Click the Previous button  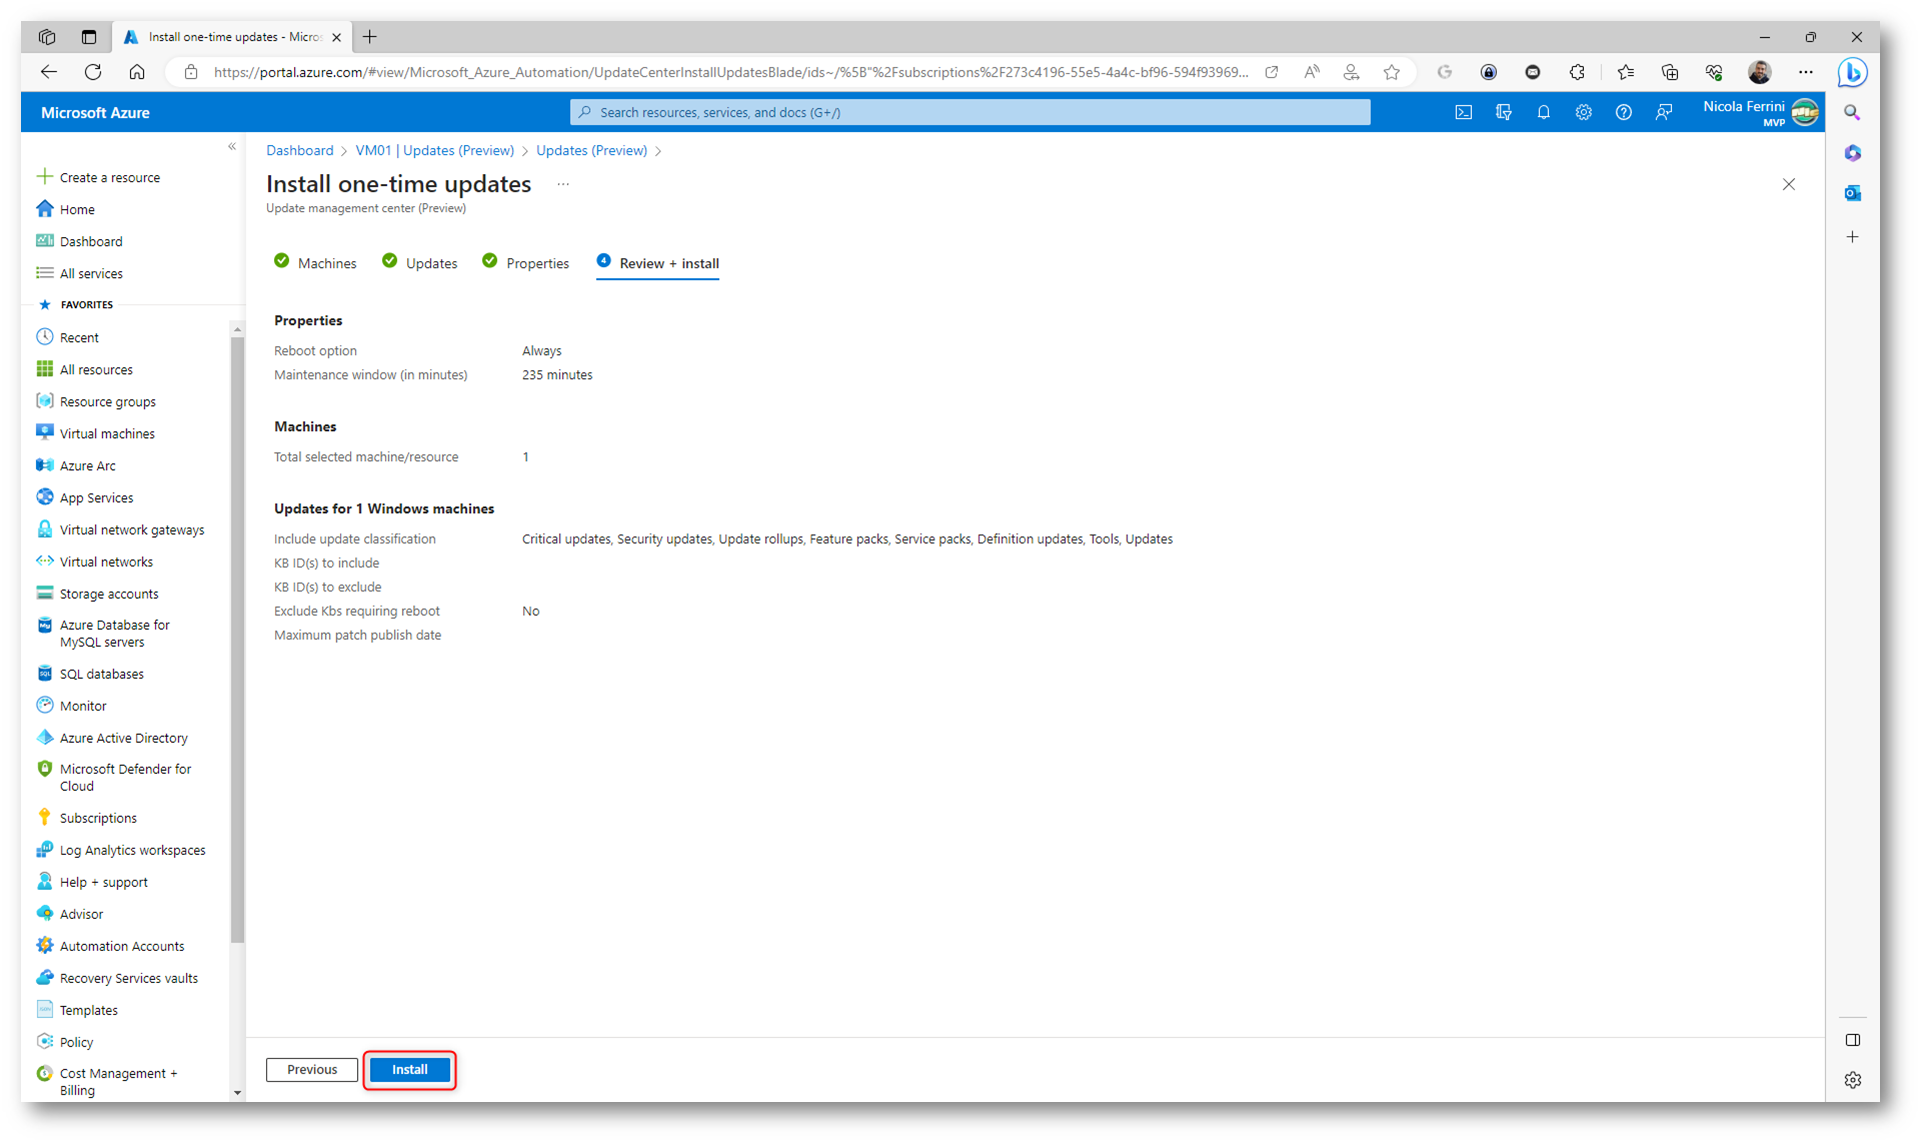(311, 1070)
